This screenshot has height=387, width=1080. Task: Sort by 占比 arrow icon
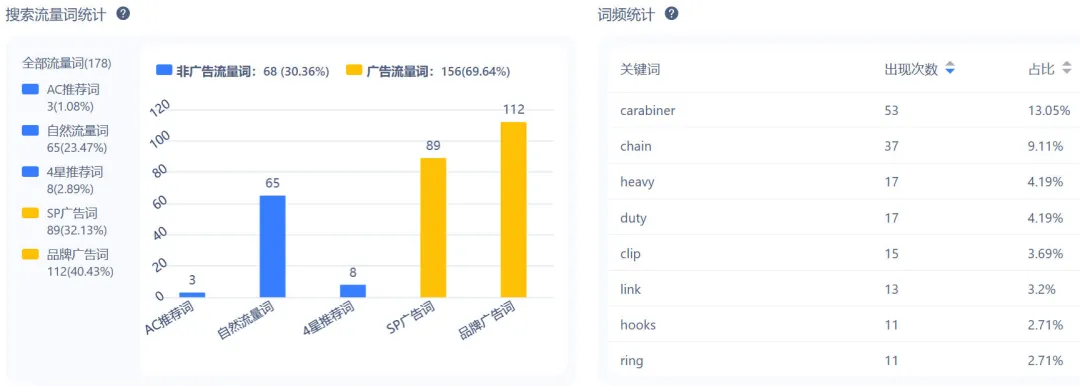(1067, 68)
